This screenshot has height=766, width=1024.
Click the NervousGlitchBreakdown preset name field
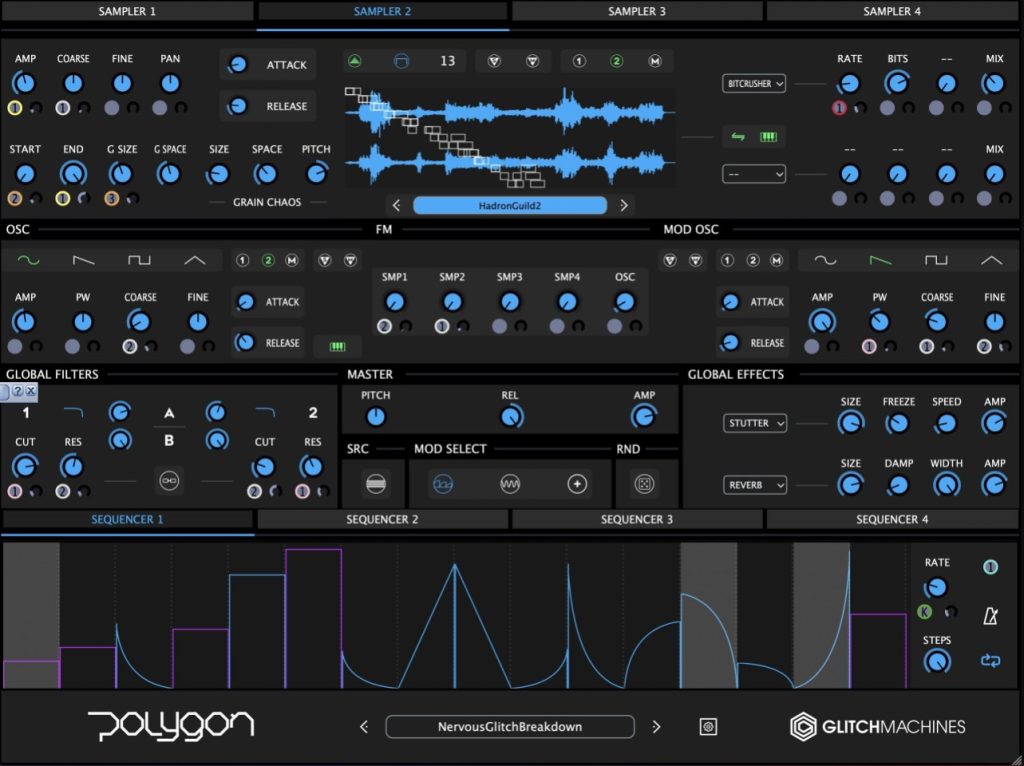click(510, 727)
